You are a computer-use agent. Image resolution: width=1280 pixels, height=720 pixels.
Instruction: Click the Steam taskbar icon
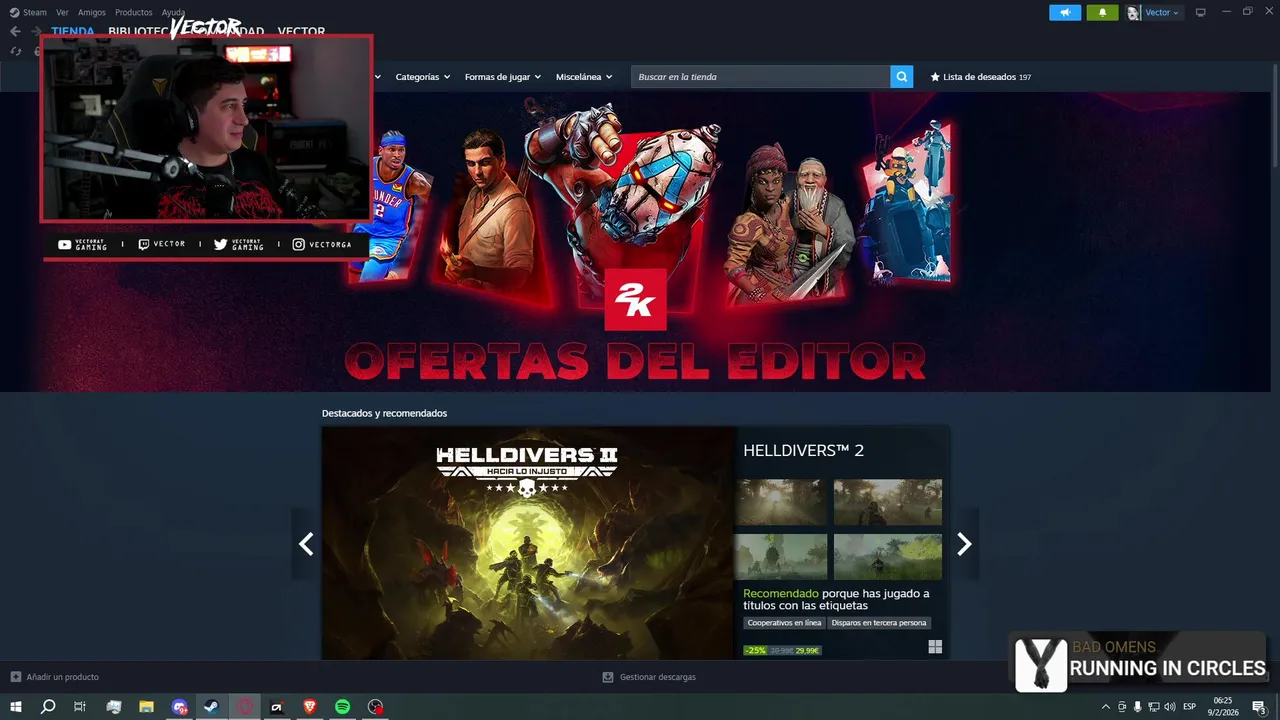point(211,707)
